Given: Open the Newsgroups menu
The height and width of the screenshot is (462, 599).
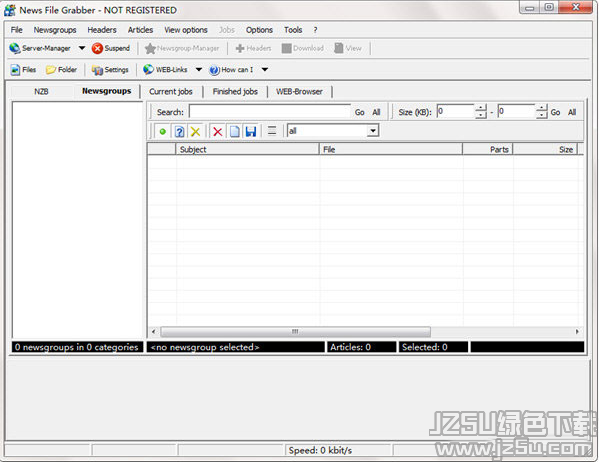Looking at the screenshot, I should click(x=55, y=30).
